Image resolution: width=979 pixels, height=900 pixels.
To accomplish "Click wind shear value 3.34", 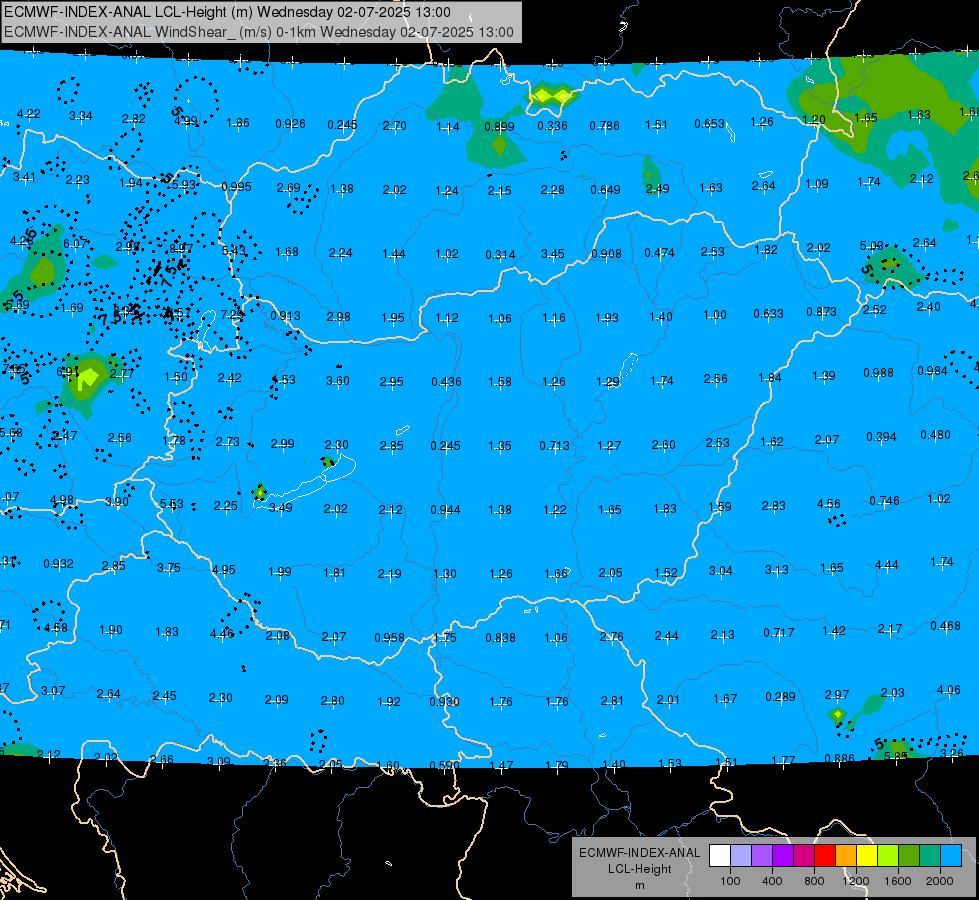I will coord(81,116).
